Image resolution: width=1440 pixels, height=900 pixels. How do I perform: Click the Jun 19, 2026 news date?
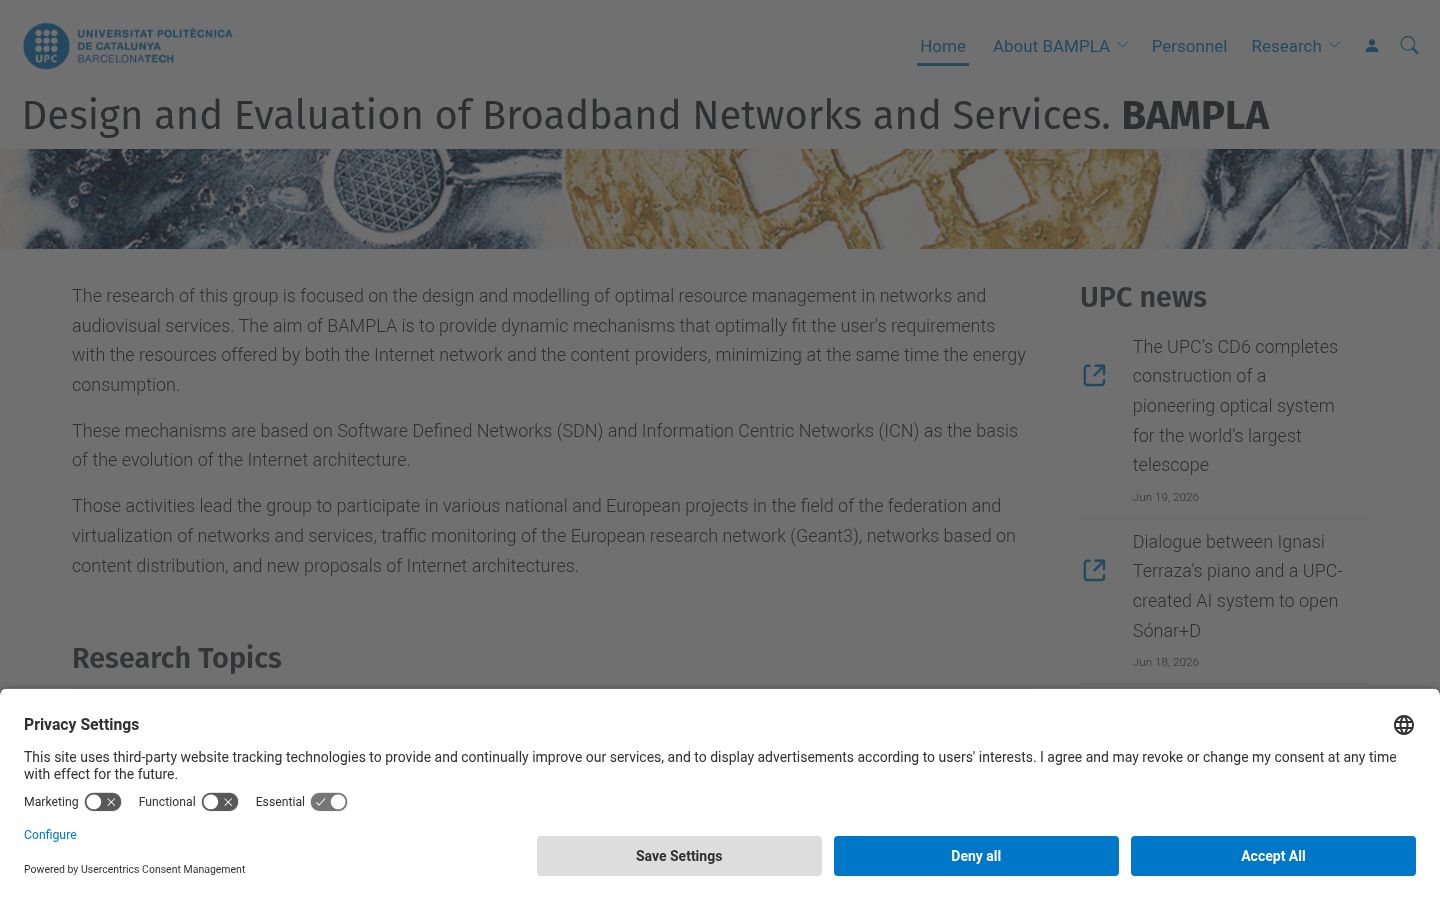tap(1165, 497)
